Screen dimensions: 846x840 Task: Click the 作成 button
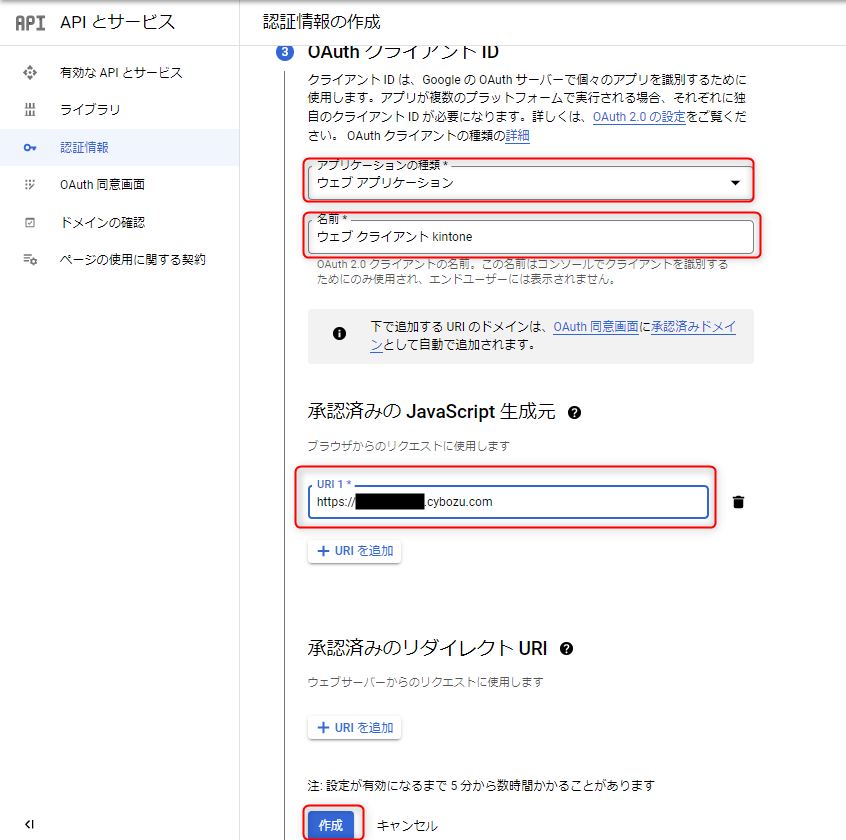[x=330, y=825]
